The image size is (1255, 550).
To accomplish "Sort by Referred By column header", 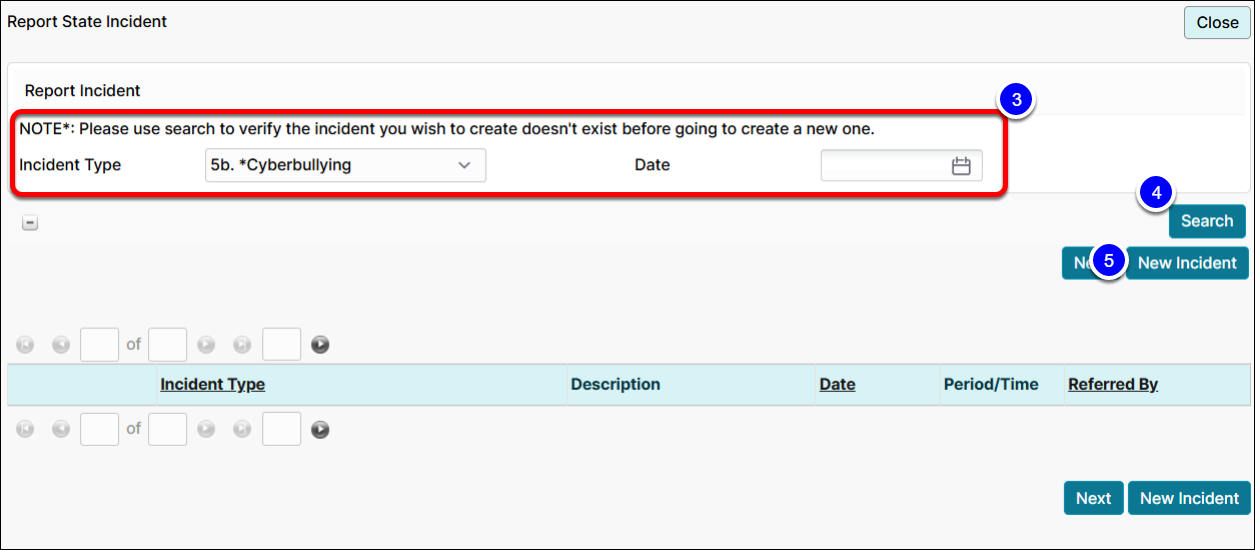I will (x=1113, y=384).
